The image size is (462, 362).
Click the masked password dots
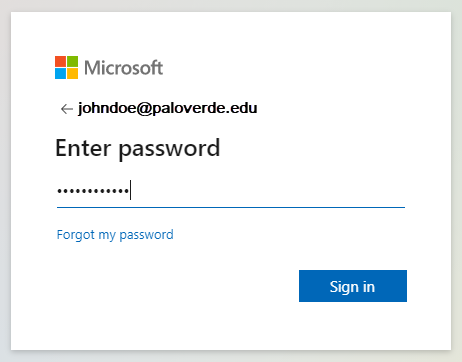click(x=93, y=191)
